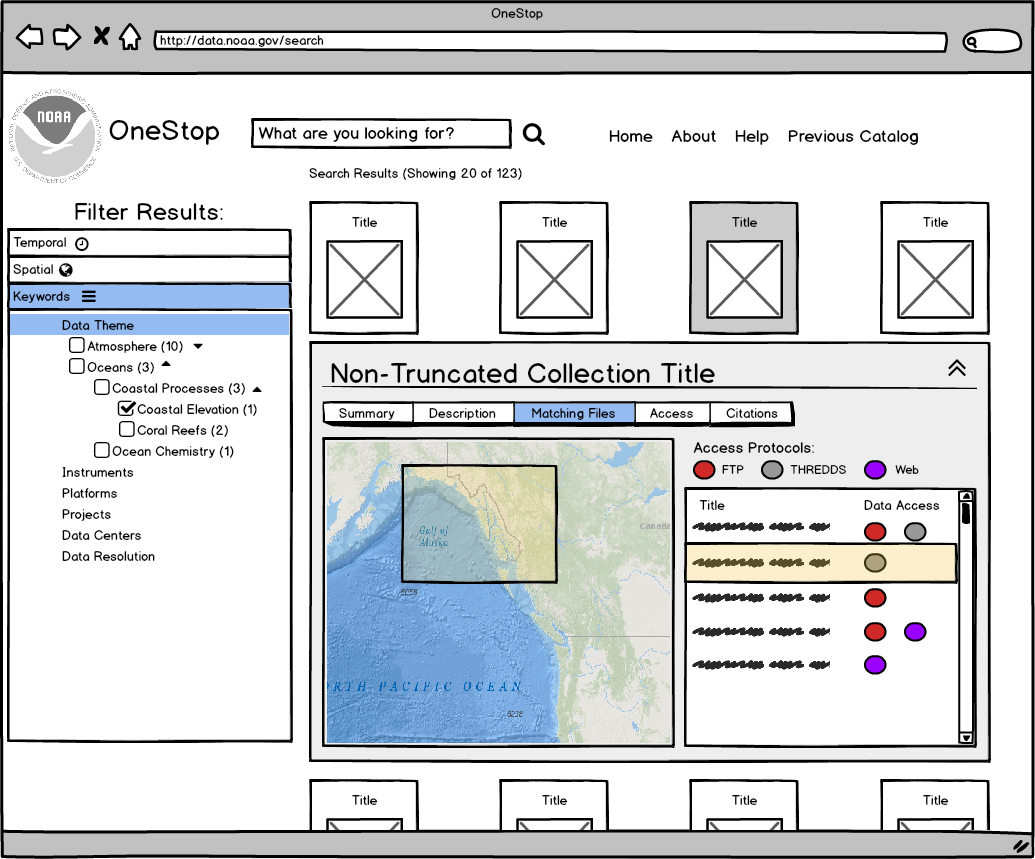Viewport: 1035px width, 859px height.
Task: Enable the Atmosphere filter checkbox
Action: pyautogui.click(x=76, y=344)
